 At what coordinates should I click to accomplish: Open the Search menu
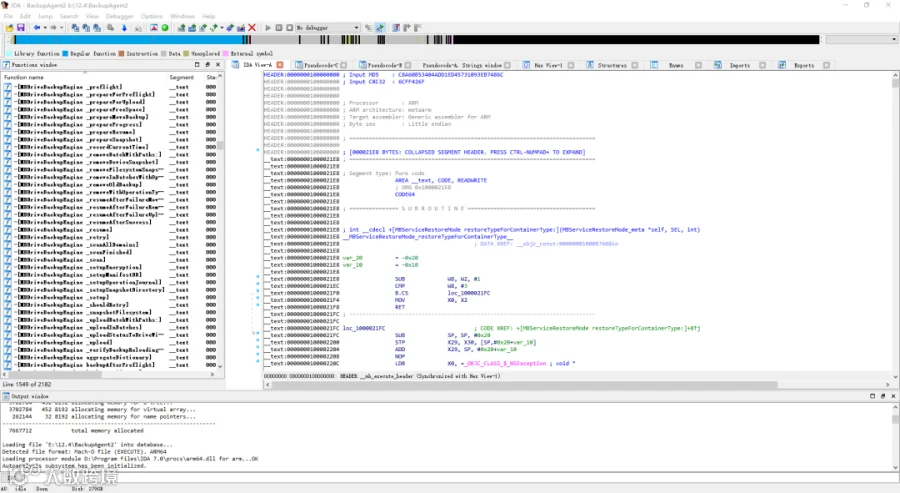69,16
